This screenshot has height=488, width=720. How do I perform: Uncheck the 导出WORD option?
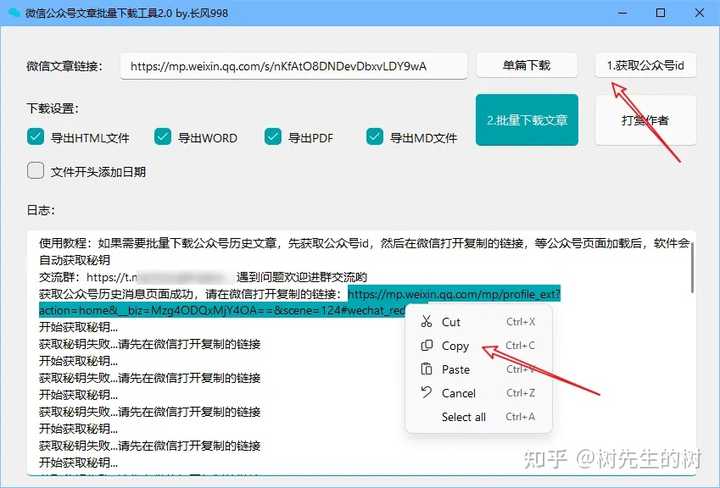click(x=163, y=136)
